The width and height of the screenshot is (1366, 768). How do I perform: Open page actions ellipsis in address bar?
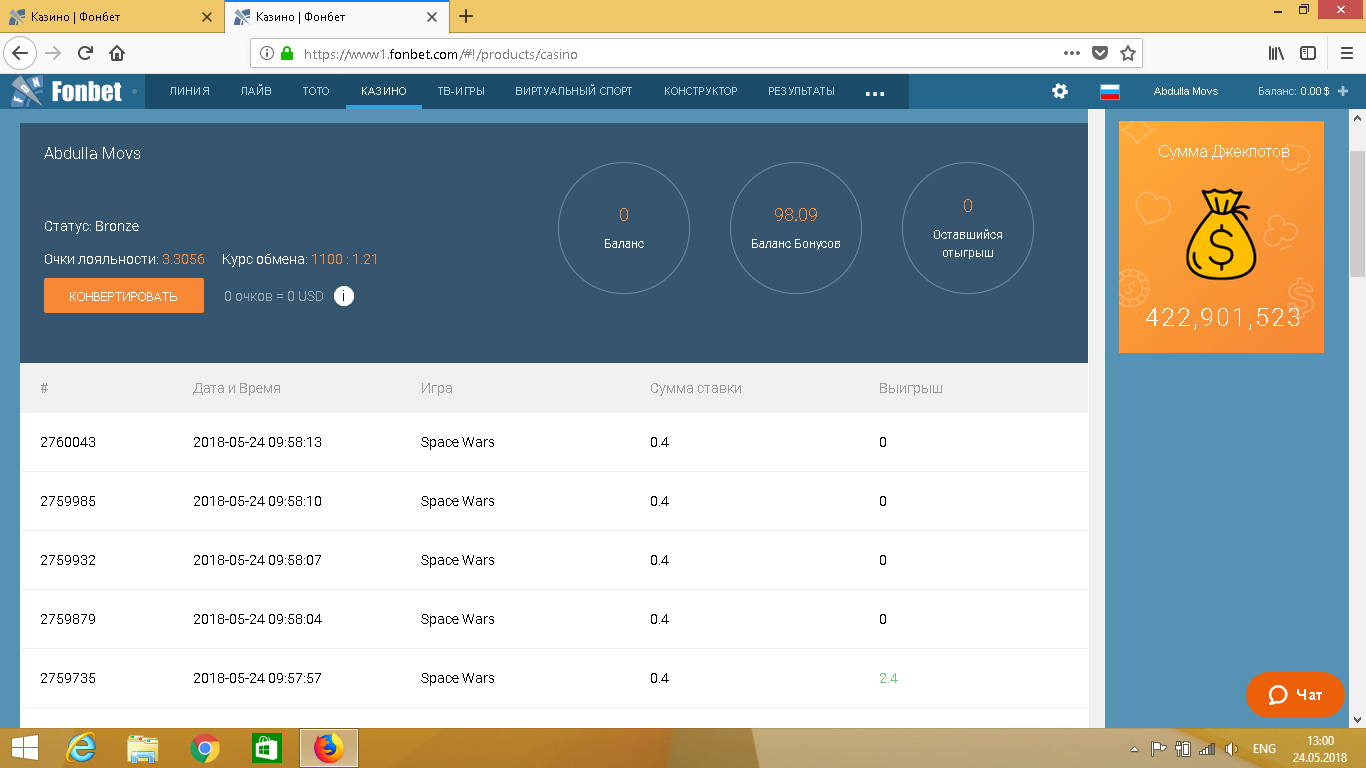pos(1071,54)
